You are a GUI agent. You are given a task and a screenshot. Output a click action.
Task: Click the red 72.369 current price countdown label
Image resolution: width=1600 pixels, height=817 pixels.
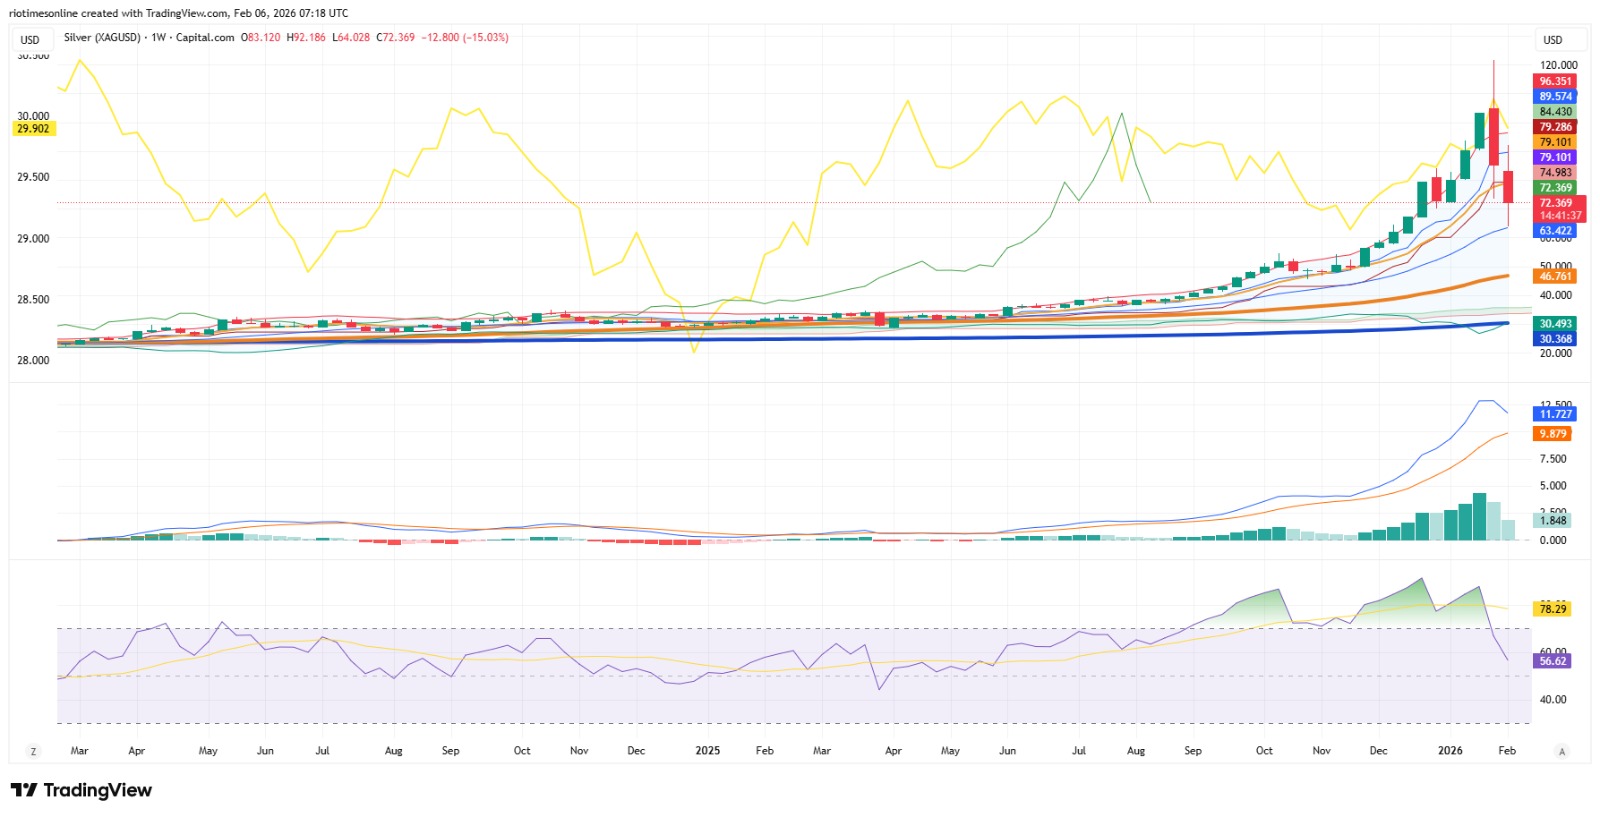point(1559,209)
